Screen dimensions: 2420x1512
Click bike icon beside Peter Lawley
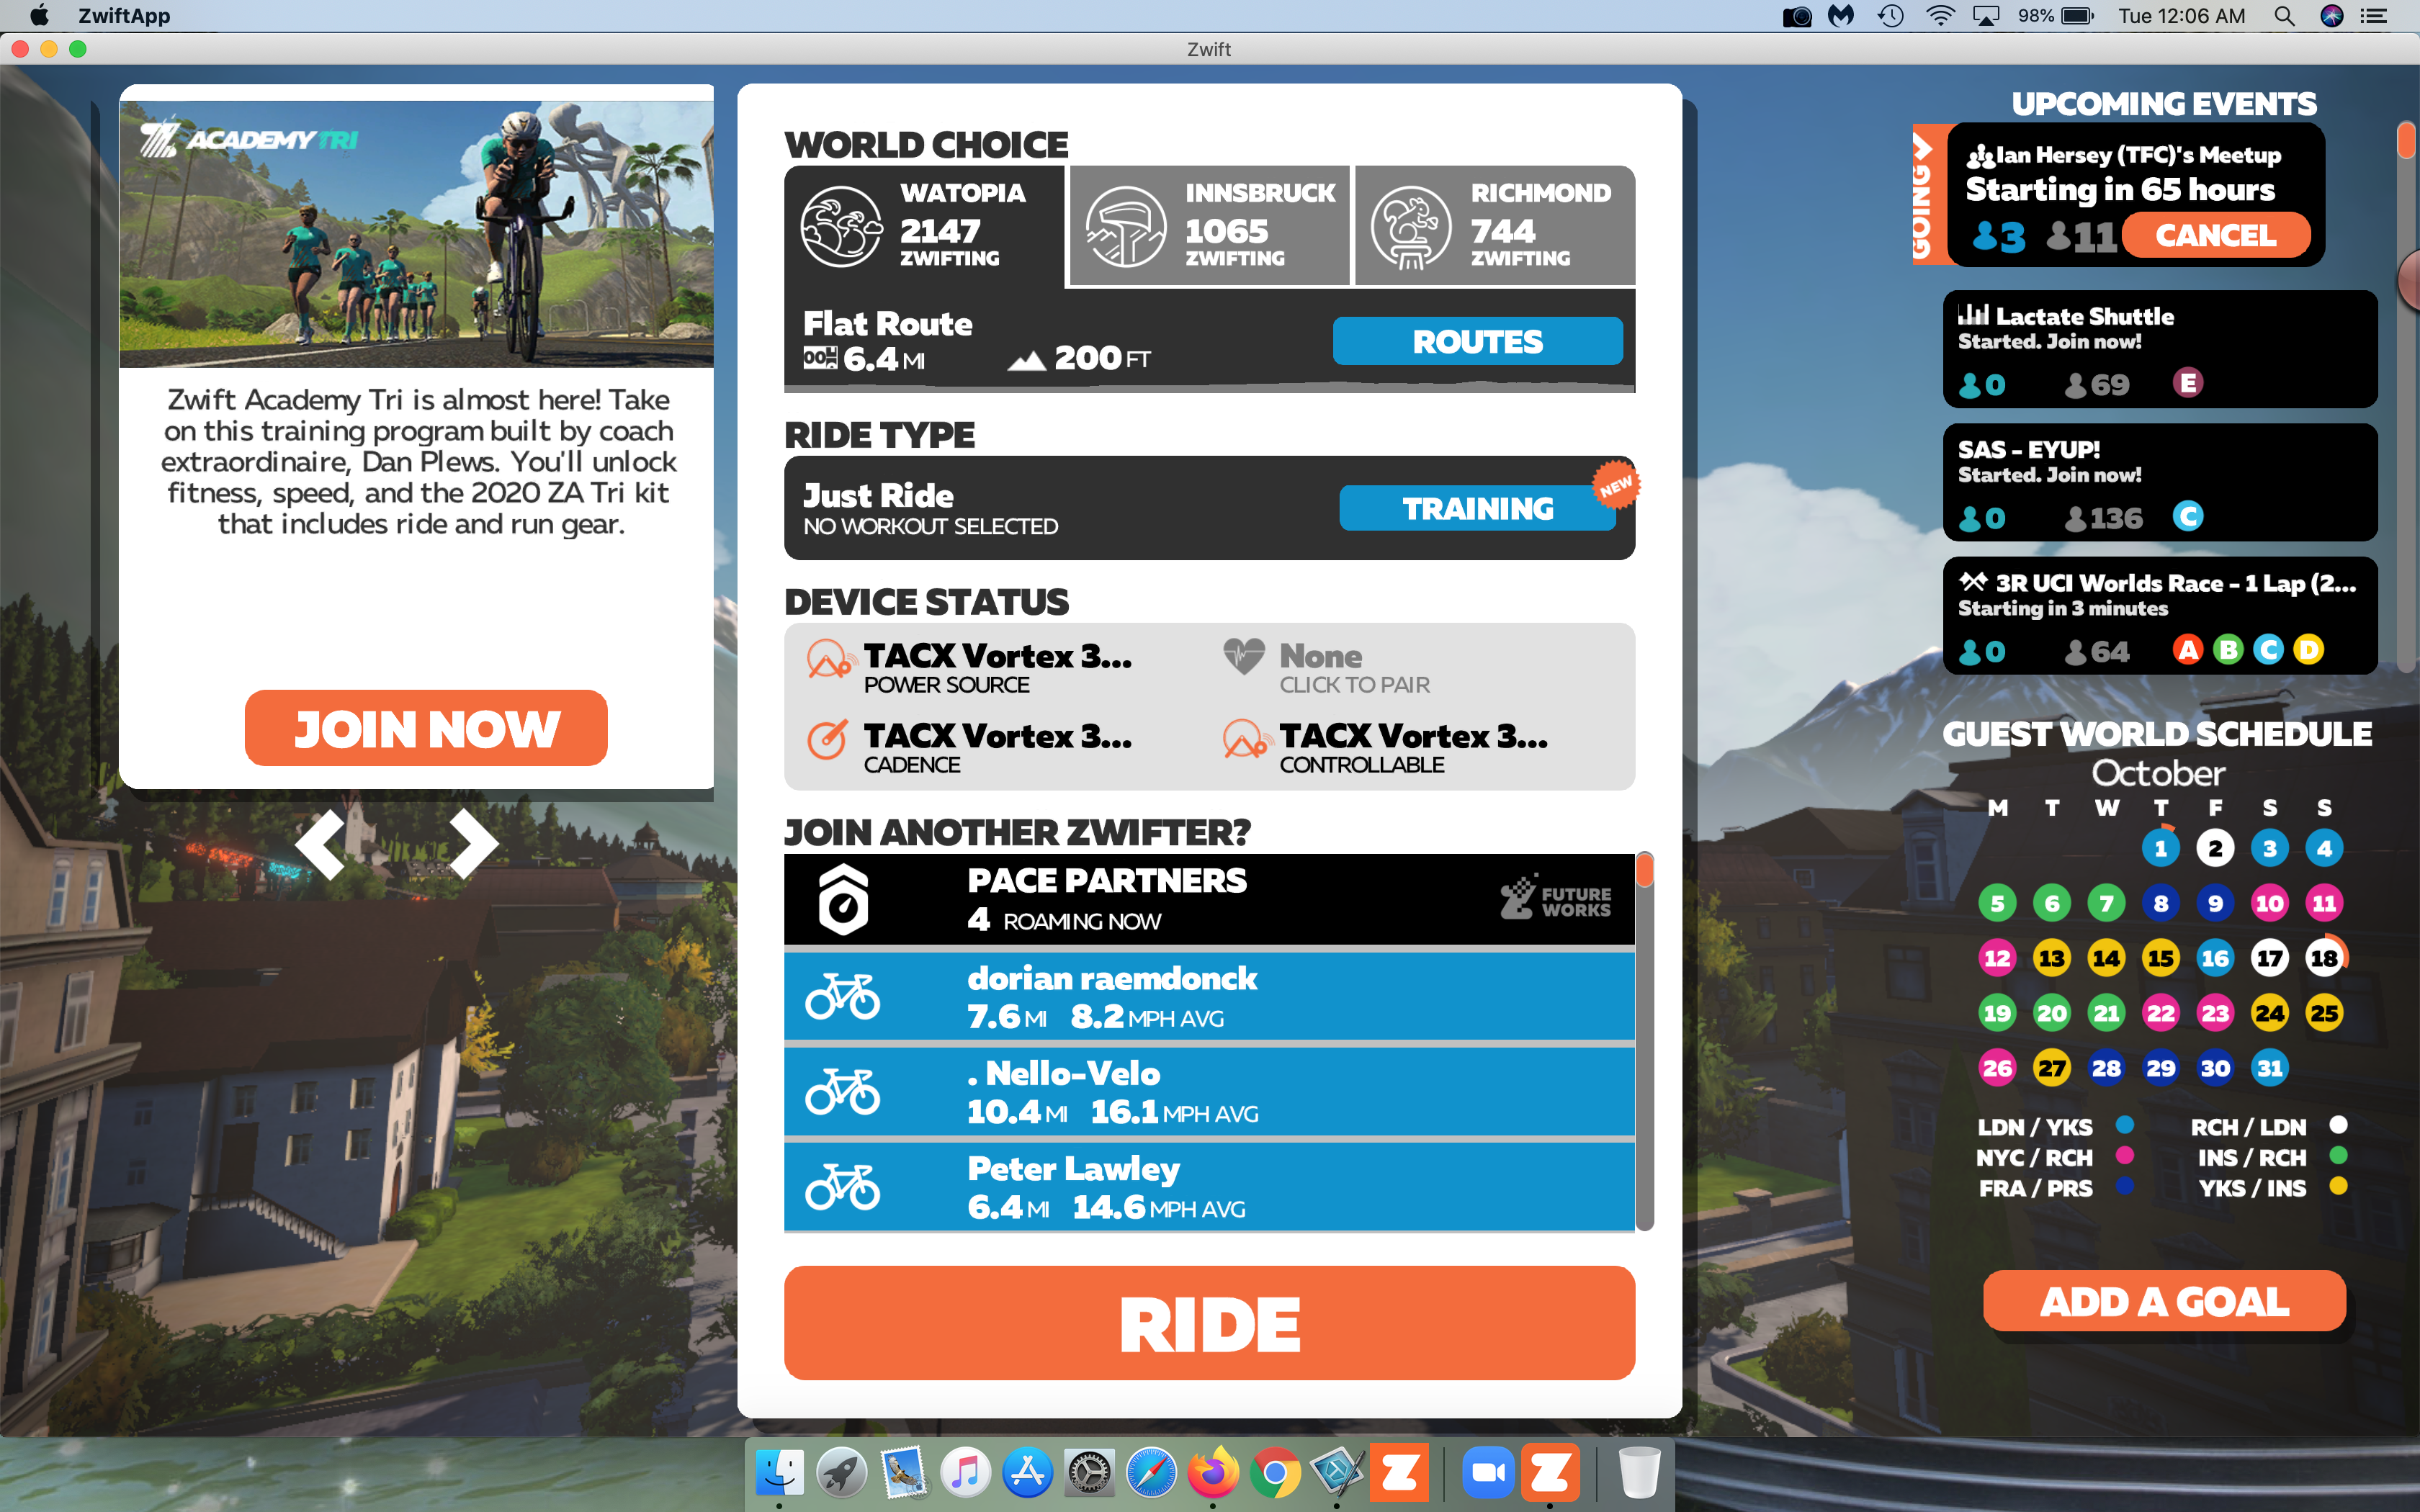tap(843, 1187)
